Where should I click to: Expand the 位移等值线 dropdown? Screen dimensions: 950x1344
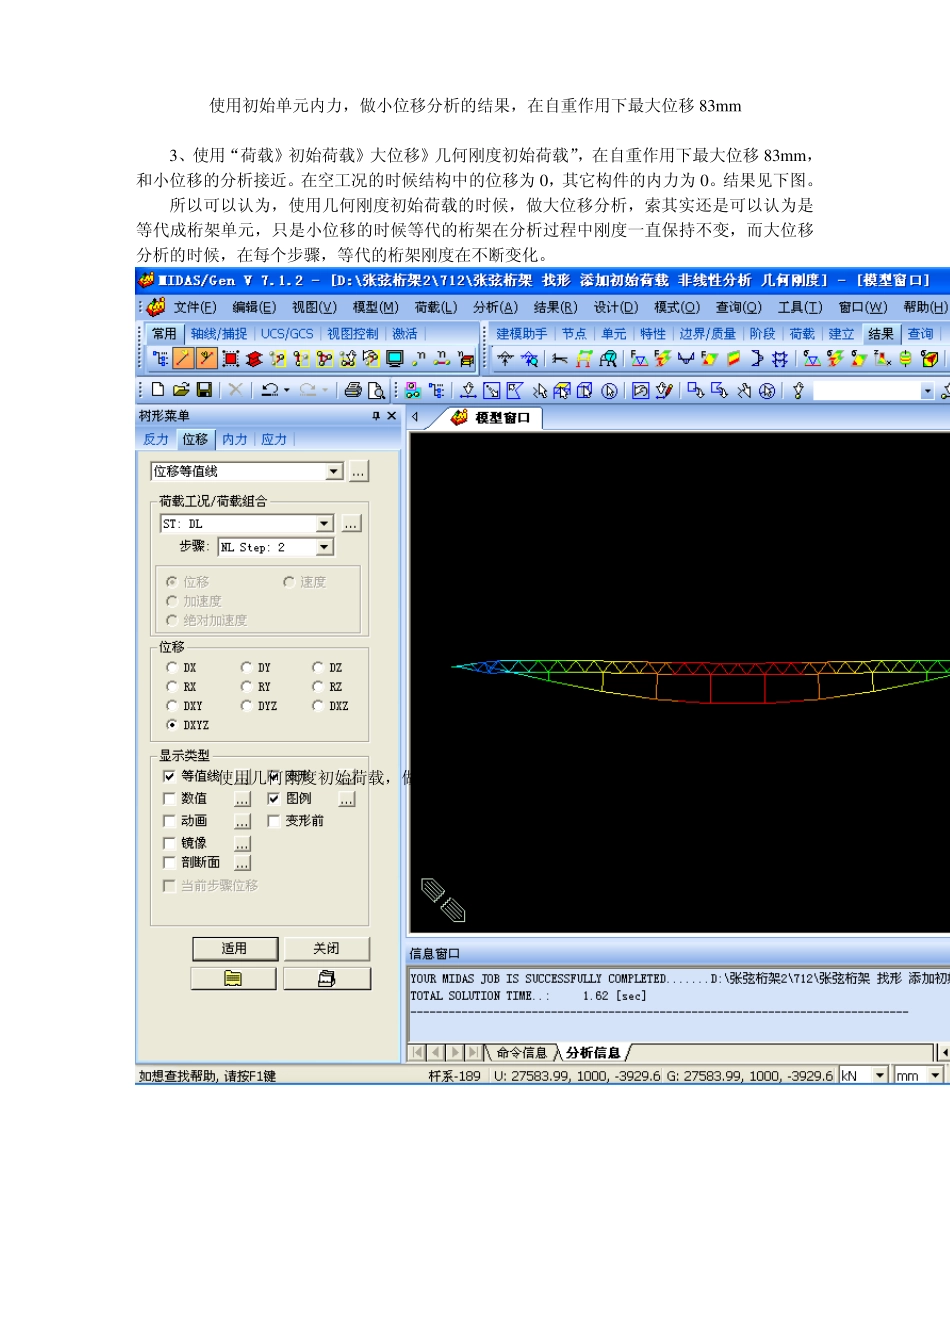[x=334, y=471]
